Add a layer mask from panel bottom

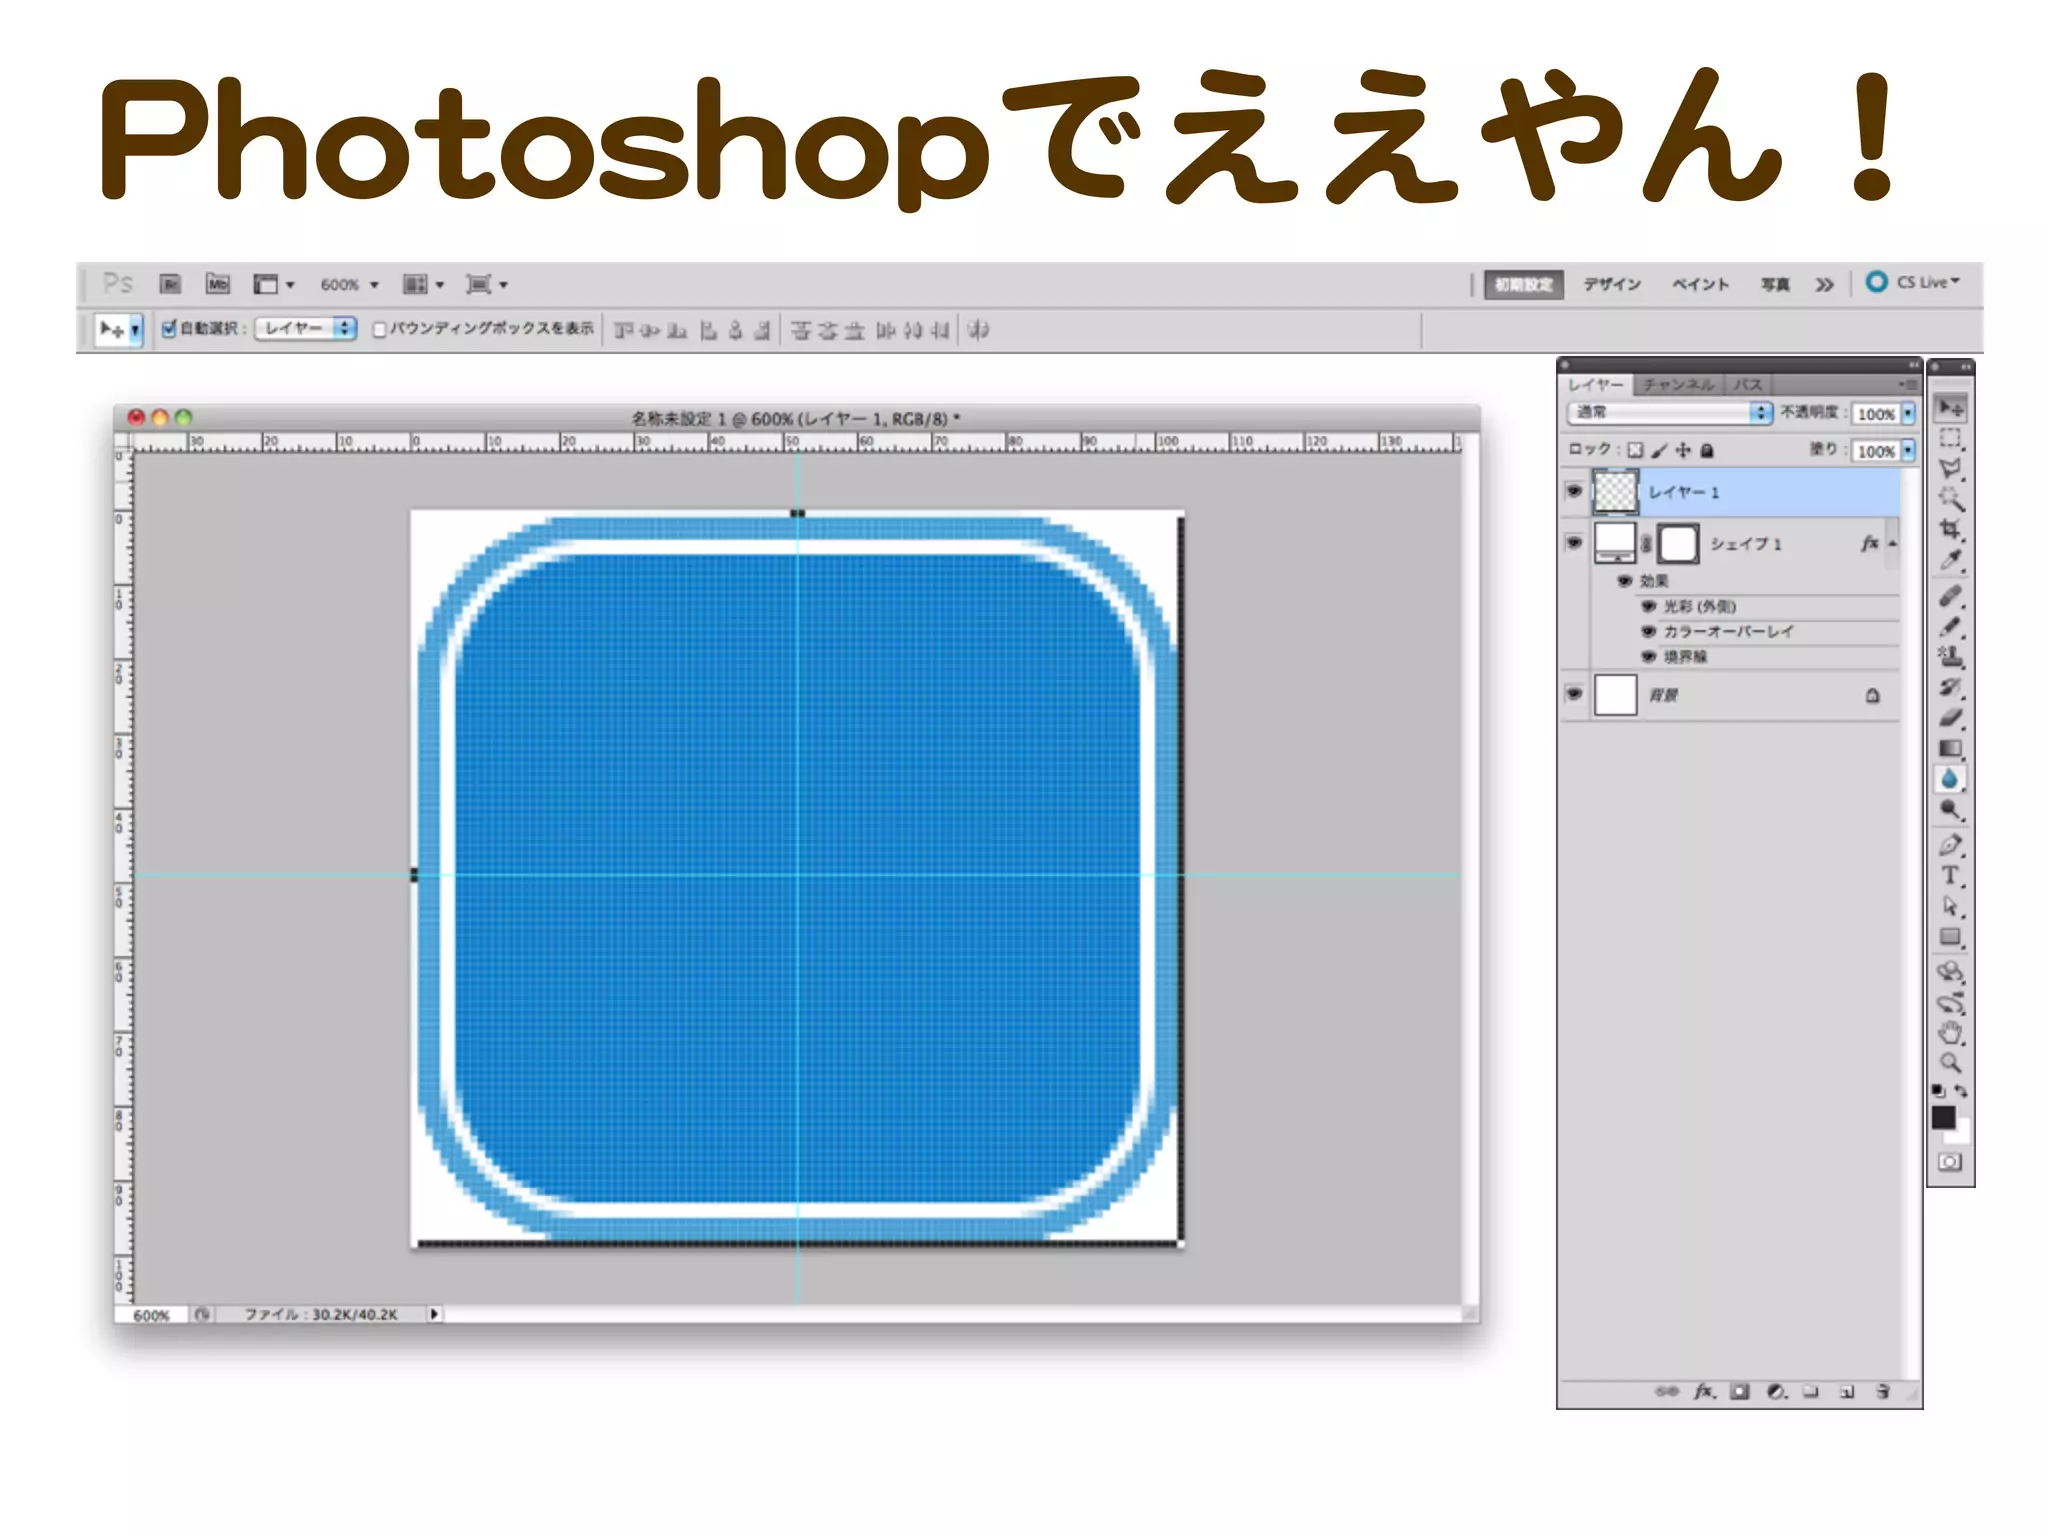click(1740, 1391)
